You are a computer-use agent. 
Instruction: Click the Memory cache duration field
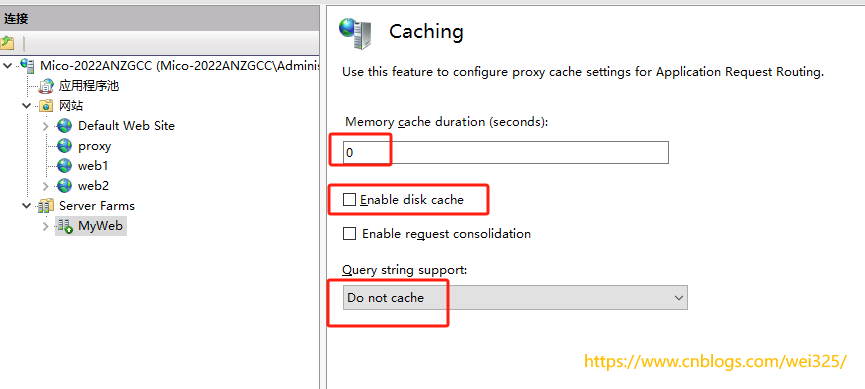[506, 152]
